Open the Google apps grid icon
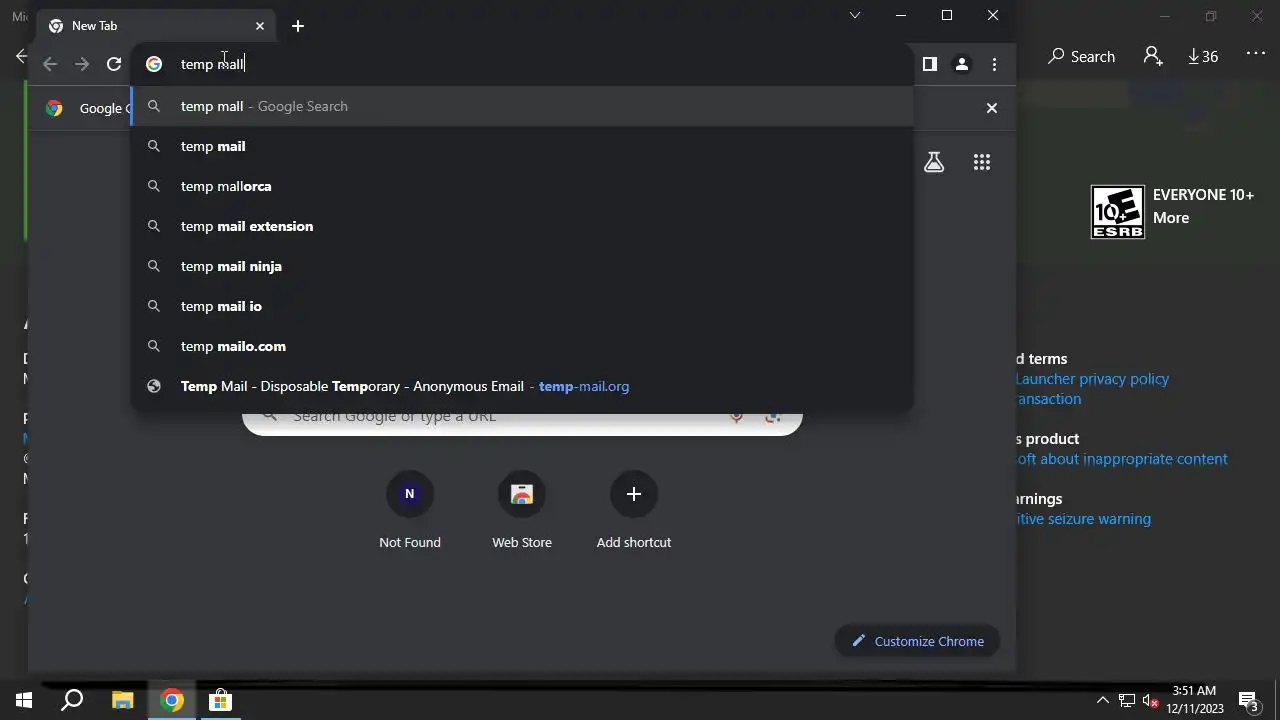The height and width of the screenshot is (720, 1280). pos(982,162)
